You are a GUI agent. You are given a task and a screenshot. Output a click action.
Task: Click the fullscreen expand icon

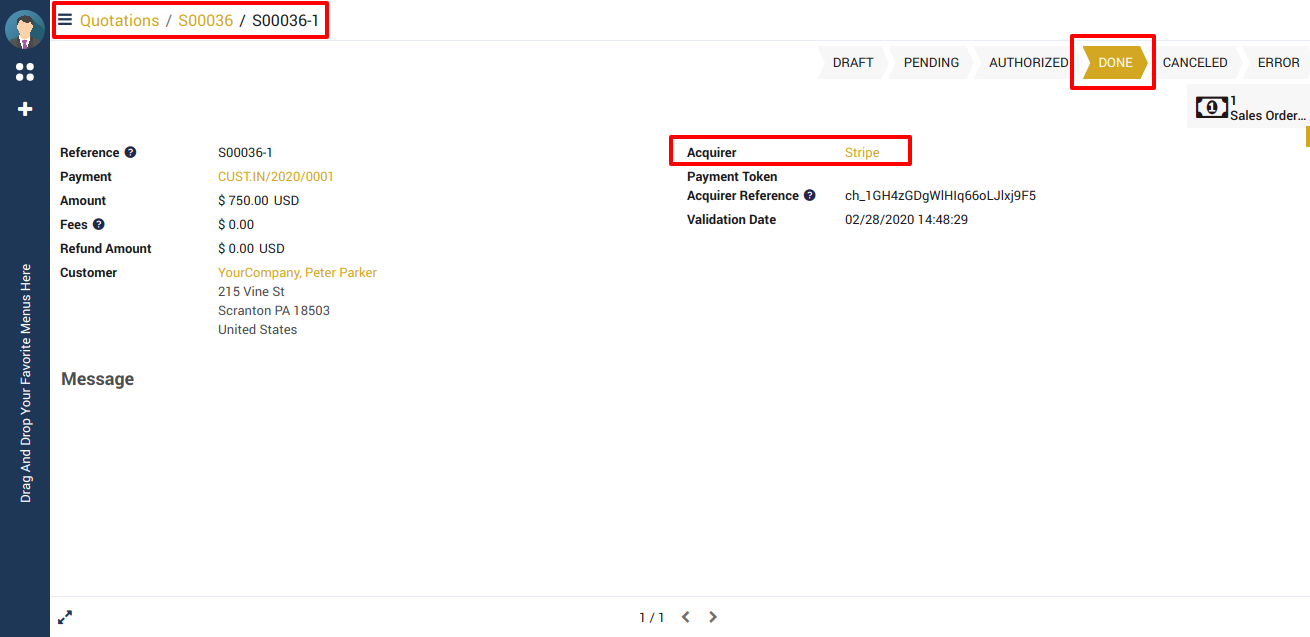point(65,617)
